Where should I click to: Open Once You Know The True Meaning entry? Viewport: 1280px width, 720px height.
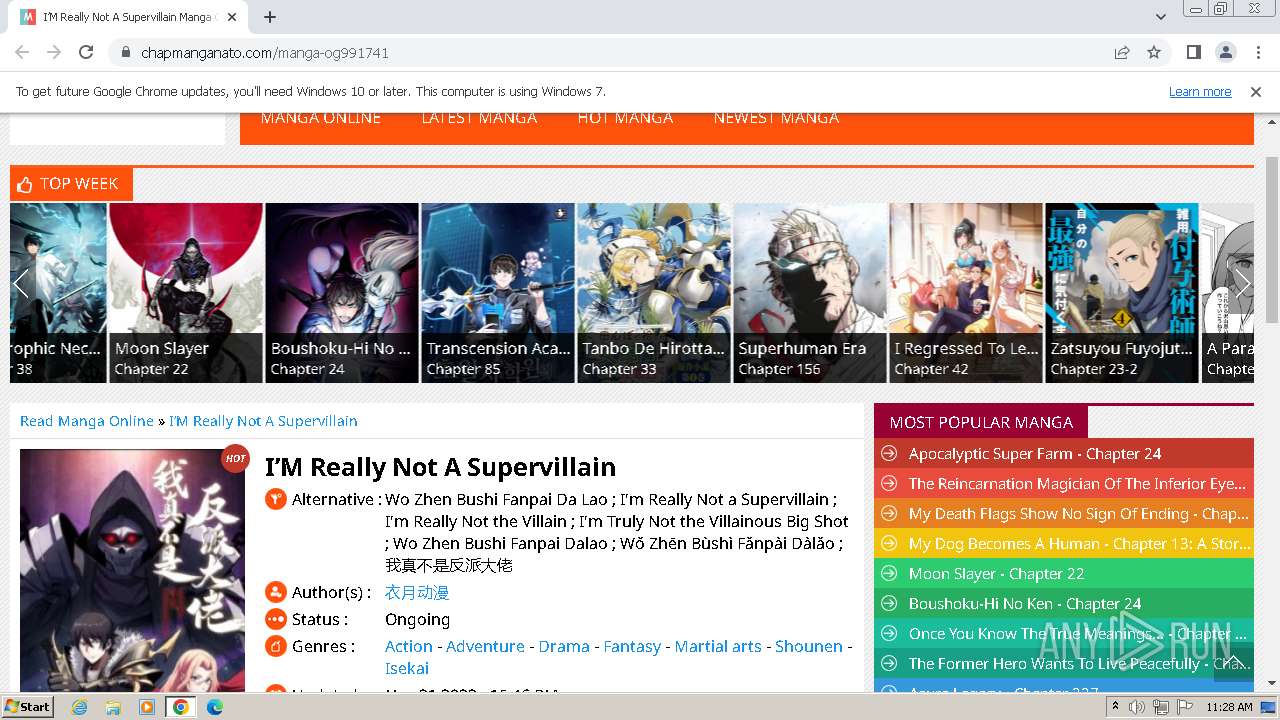point(1078,634)
